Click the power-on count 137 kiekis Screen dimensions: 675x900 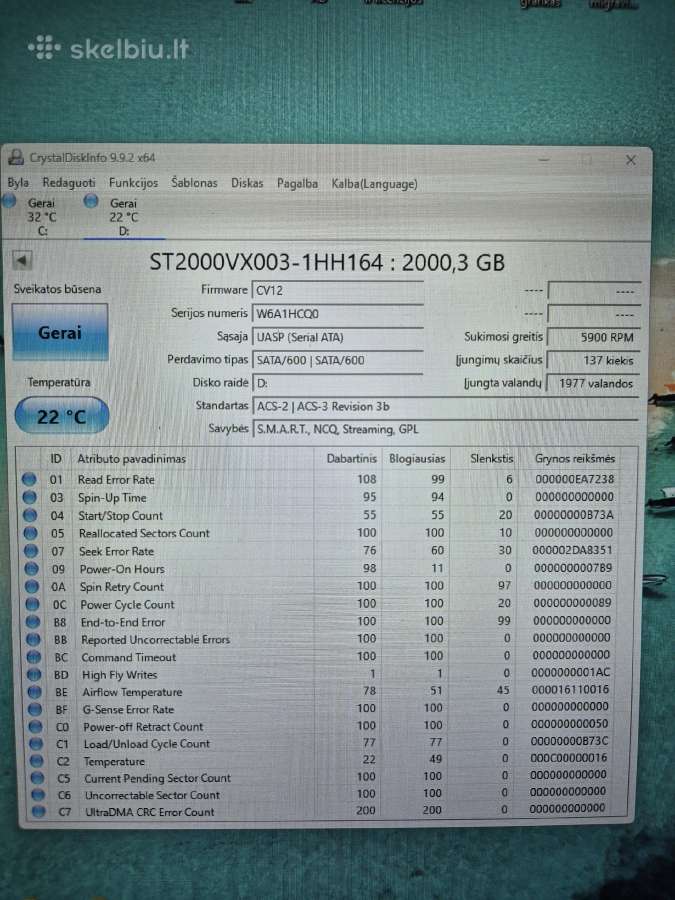point(593,360)
